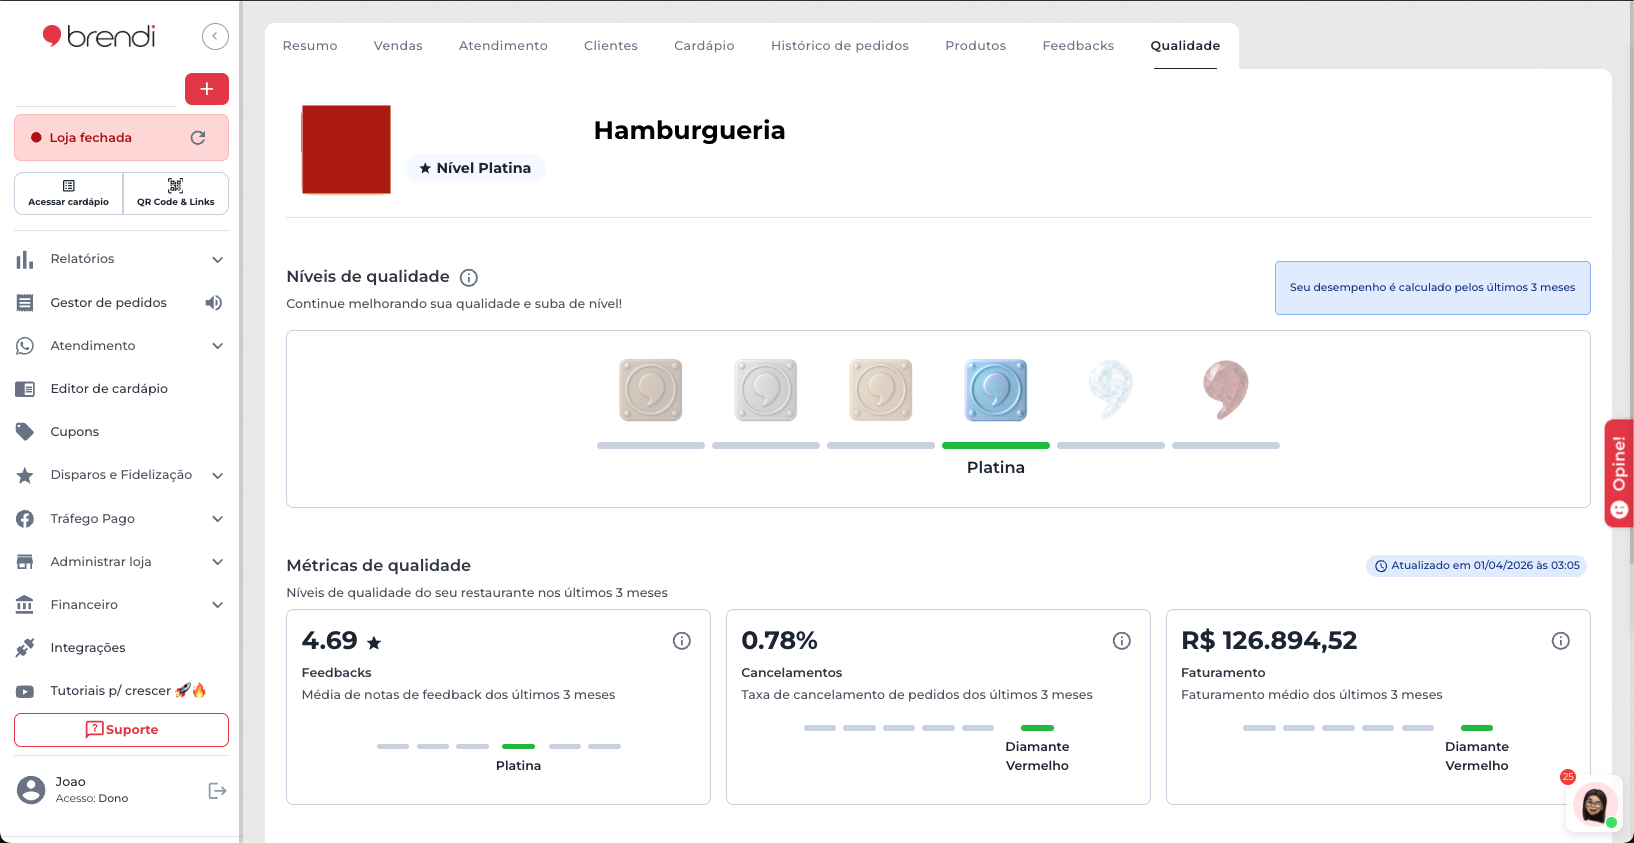Screen dimensions: 1634x843
Task: Click the Administrar loja store icon
Action: coord(25,562)
